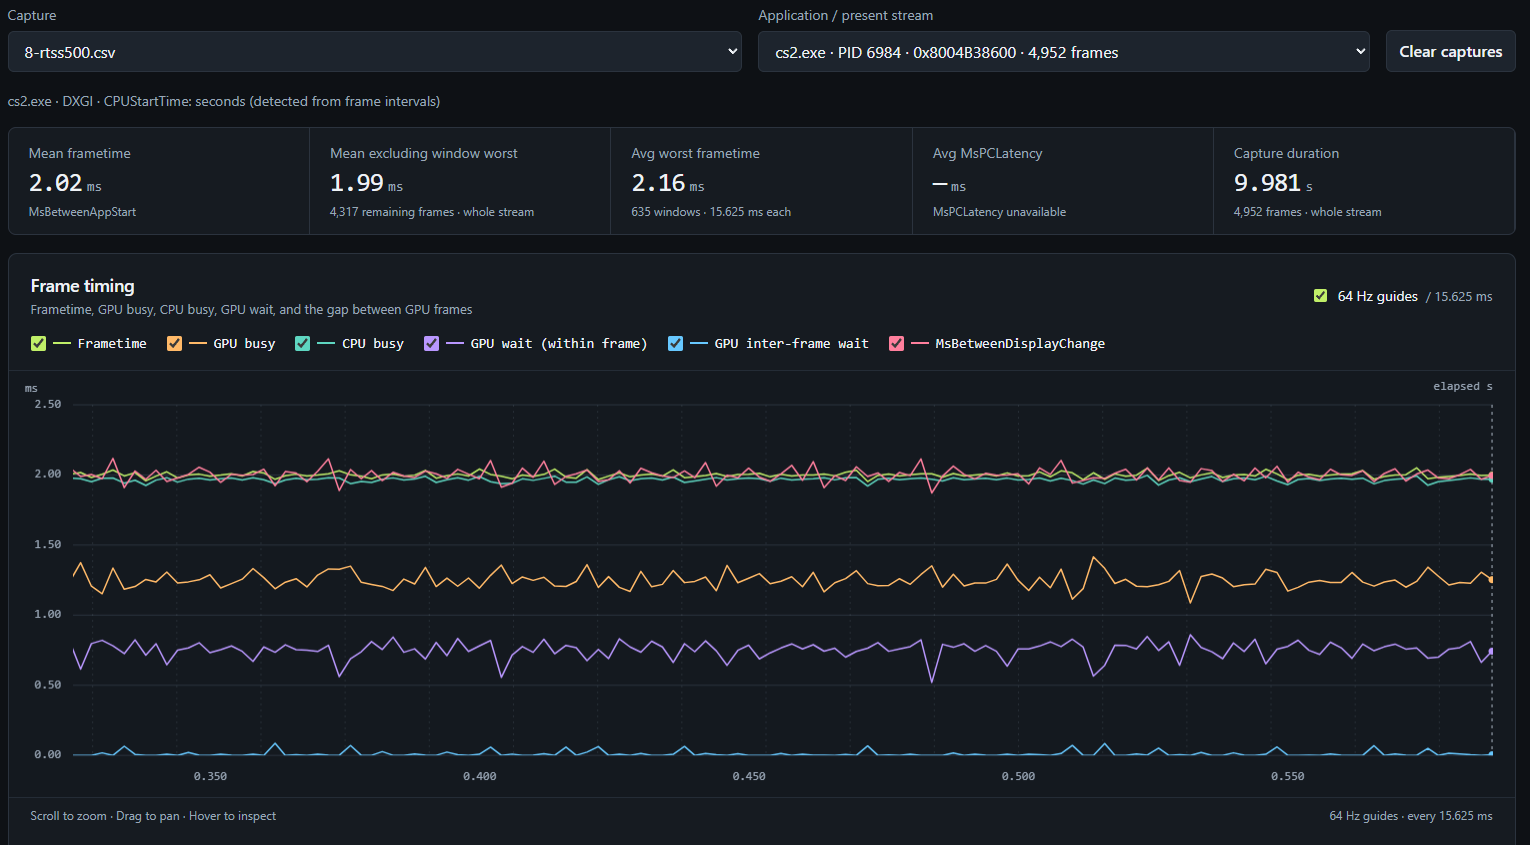
Task: Hide GPU wait (within frame) series
Action: point(432,343)
